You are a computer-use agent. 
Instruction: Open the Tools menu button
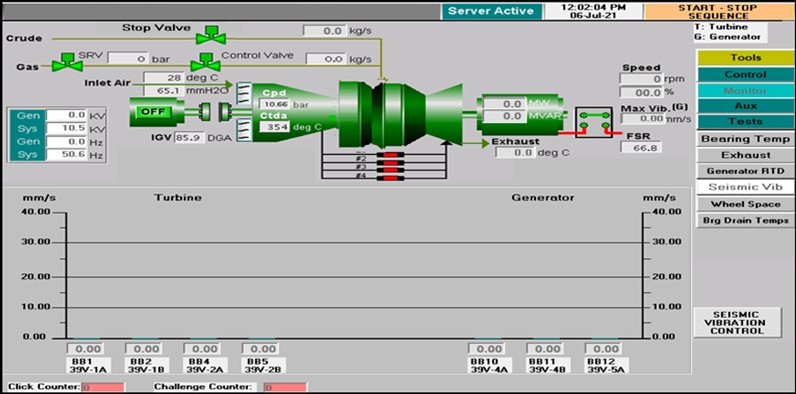pos(745,58)
